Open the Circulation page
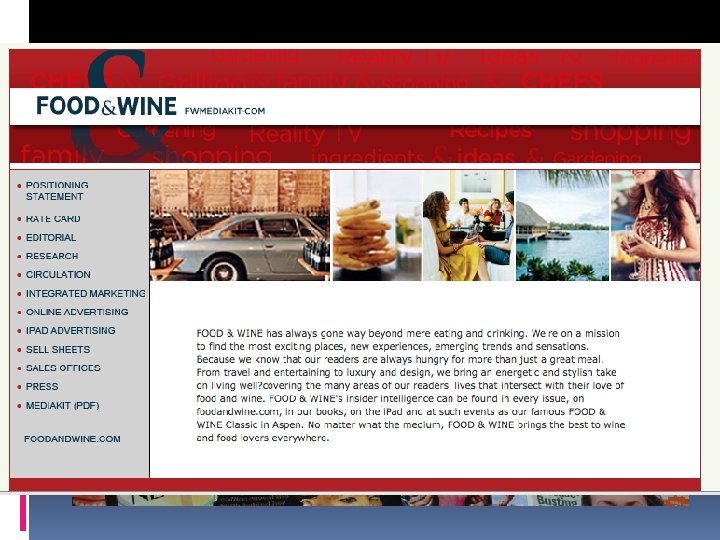Image resolution: width=720 pixels, height=540 pixels. coord(58,275)
